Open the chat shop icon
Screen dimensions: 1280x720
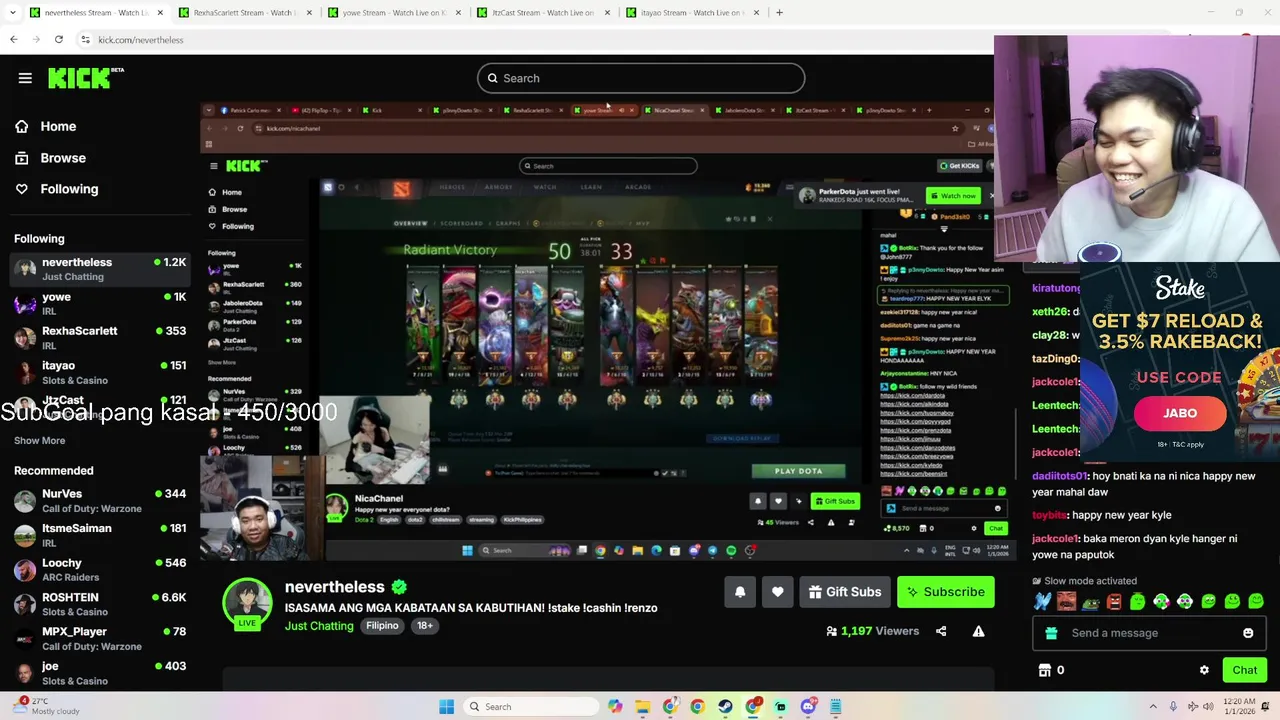click(x=1045, y=670)
